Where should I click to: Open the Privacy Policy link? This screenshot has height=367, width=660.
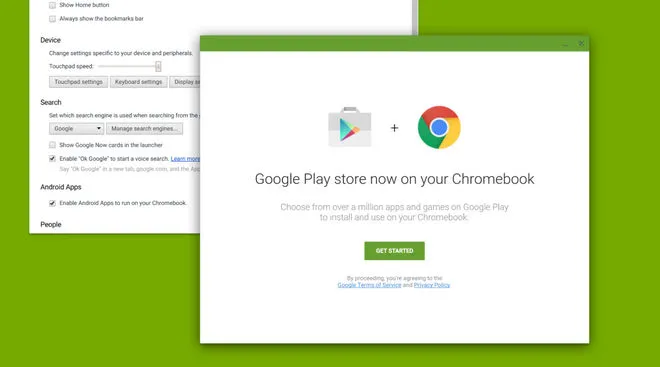tap(432, 285)
